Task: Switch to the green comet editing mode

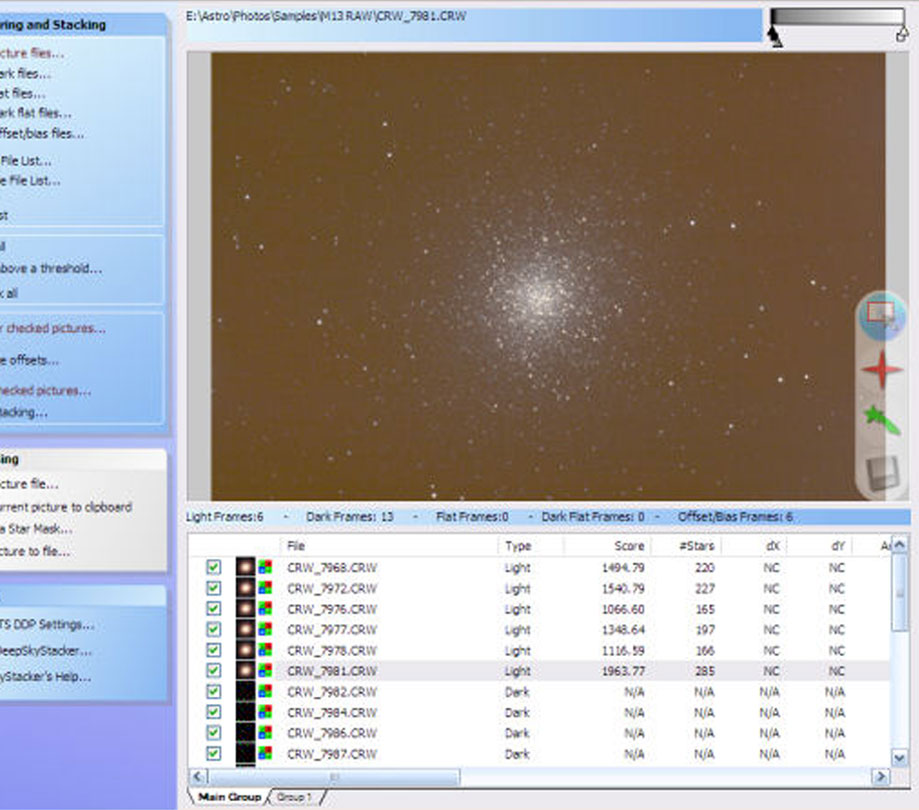Action: [880, 418]
